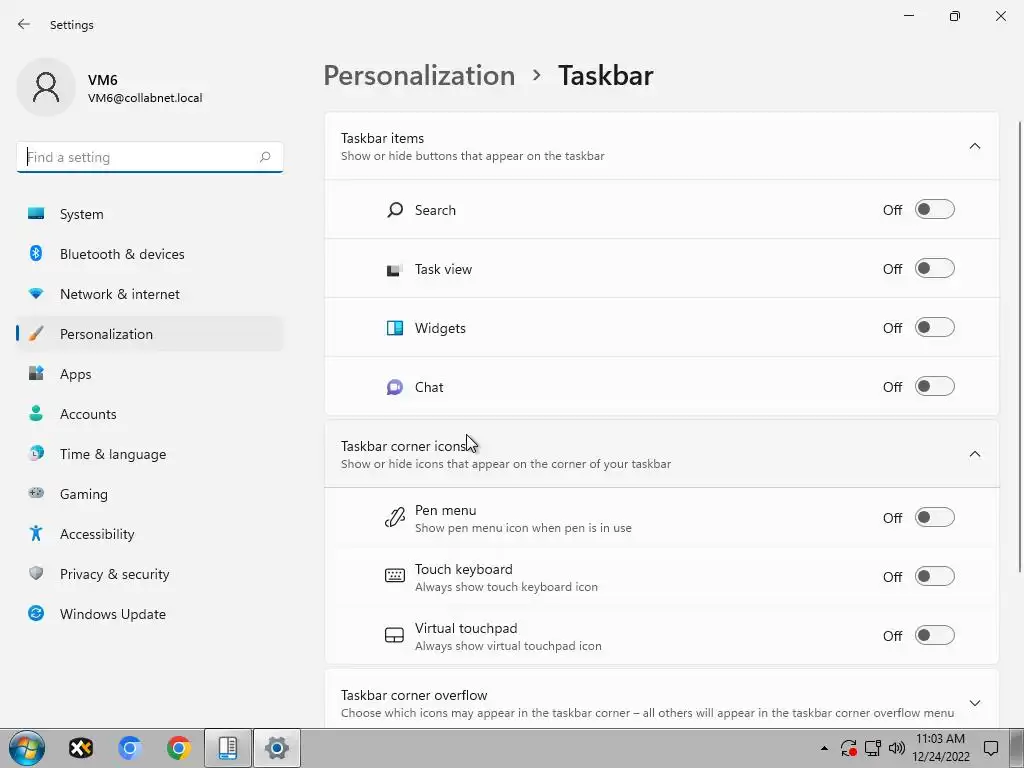Click the System monitor icon in sidebar
The height and width of the screenshot is (768, 1024).
[x=36, y=214]
